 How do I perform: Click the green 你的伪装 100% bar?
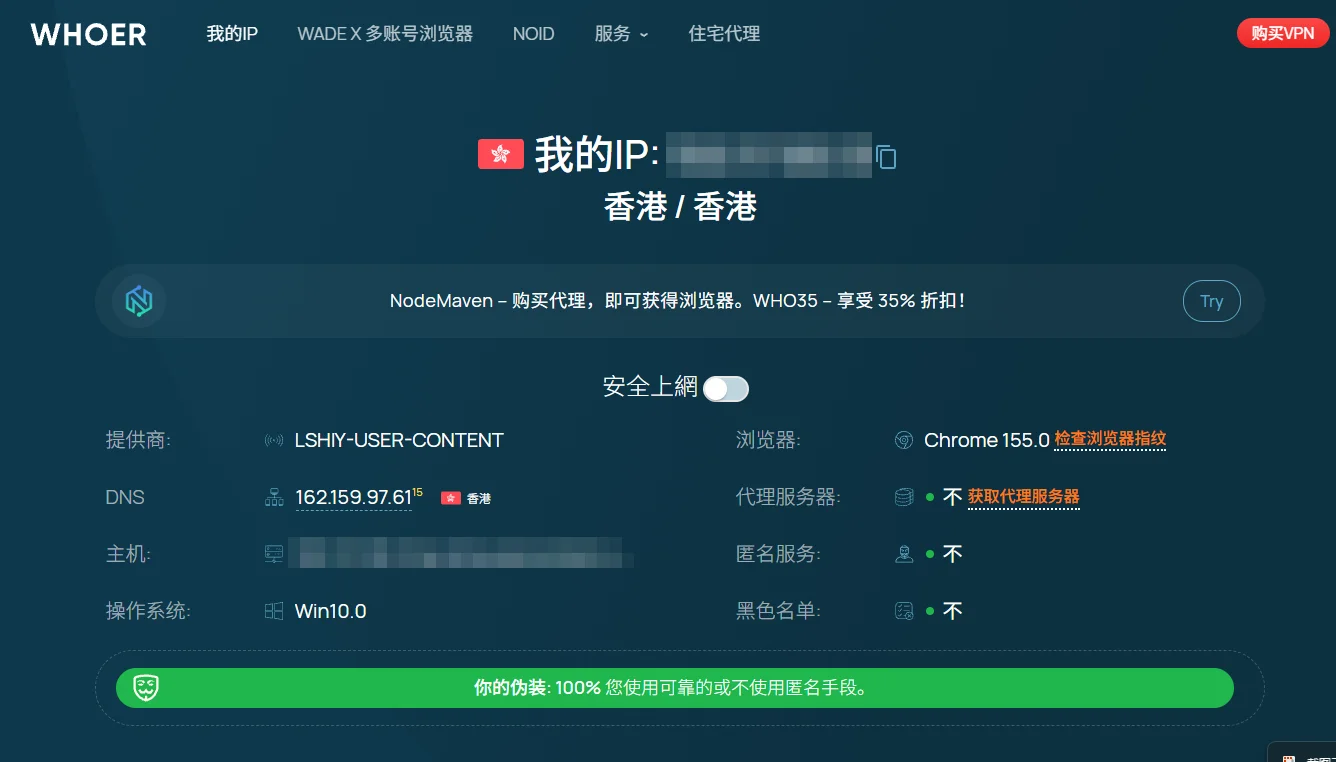(675, 688)
